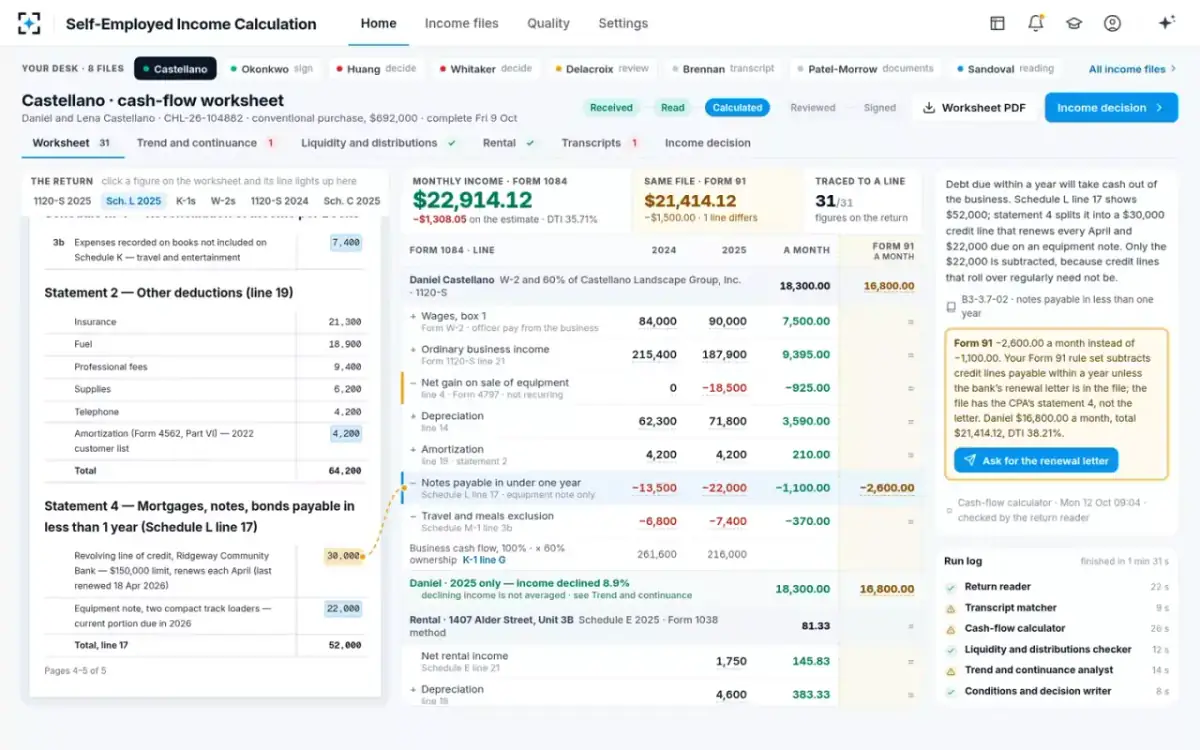Screen dimensions: 1200x750
Task: Select the K-1s return document tab
Action: [x=186, y=201]
